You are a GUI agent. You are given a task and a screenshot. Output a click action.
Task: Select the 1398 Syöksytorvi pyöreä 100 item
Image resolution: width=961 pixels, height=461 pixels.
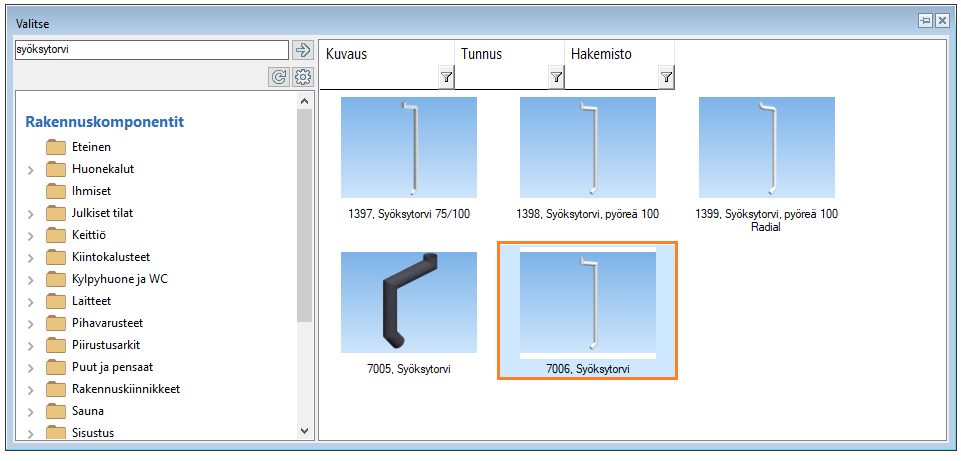tap(587, 147)
